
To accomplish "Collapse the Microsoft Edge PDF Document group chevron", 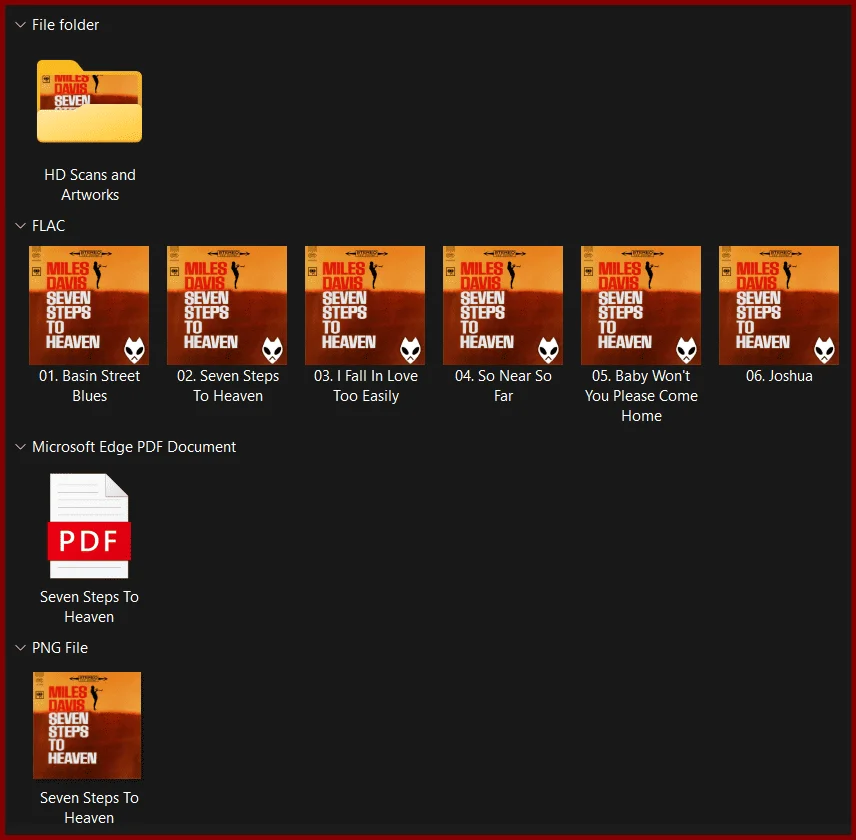I will [x=20, y=446].
